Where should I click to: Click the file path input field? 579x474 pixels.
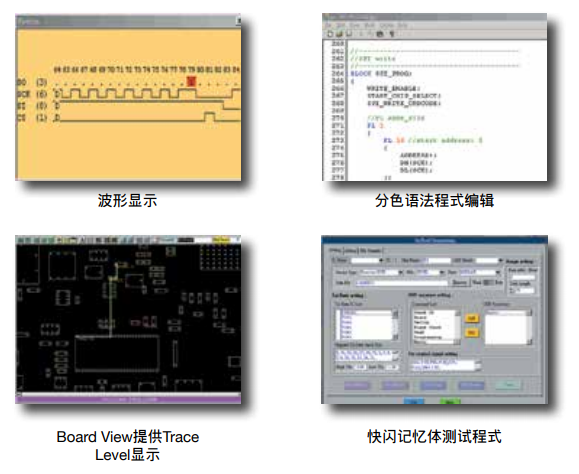pos(401,283)
